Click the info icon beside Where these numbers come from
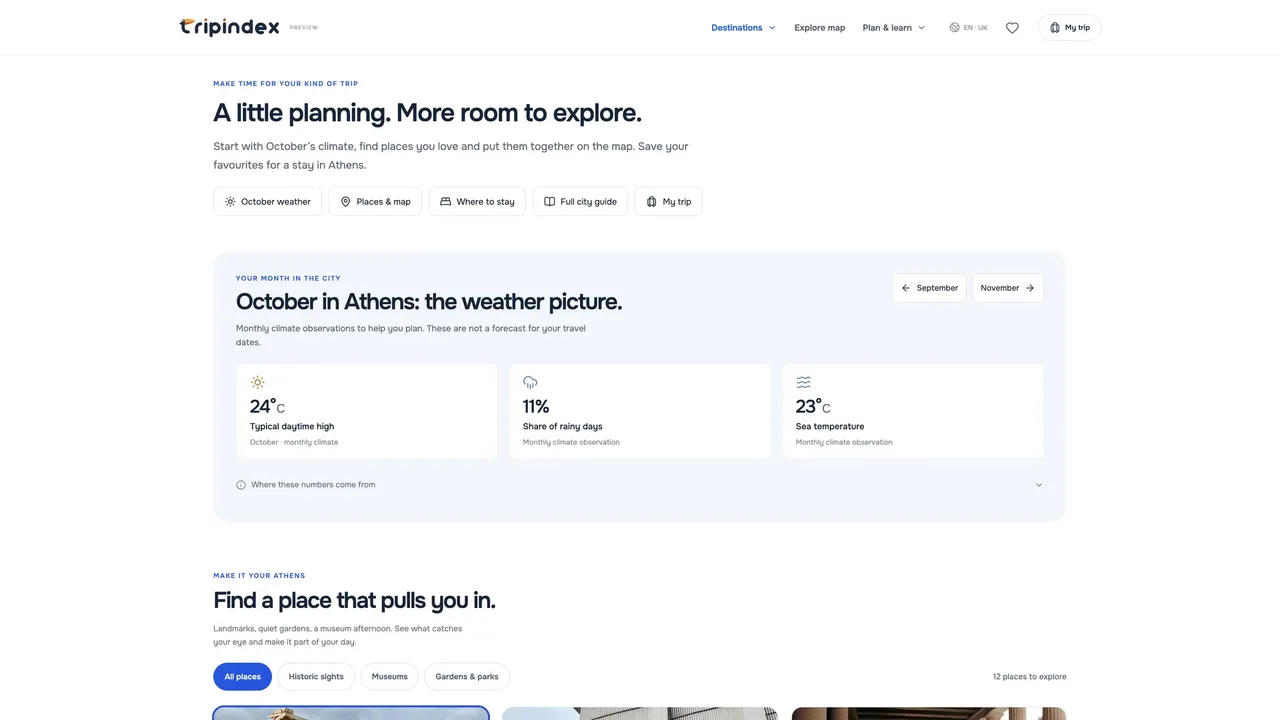The image size is (1280, 720). [241, 485]
